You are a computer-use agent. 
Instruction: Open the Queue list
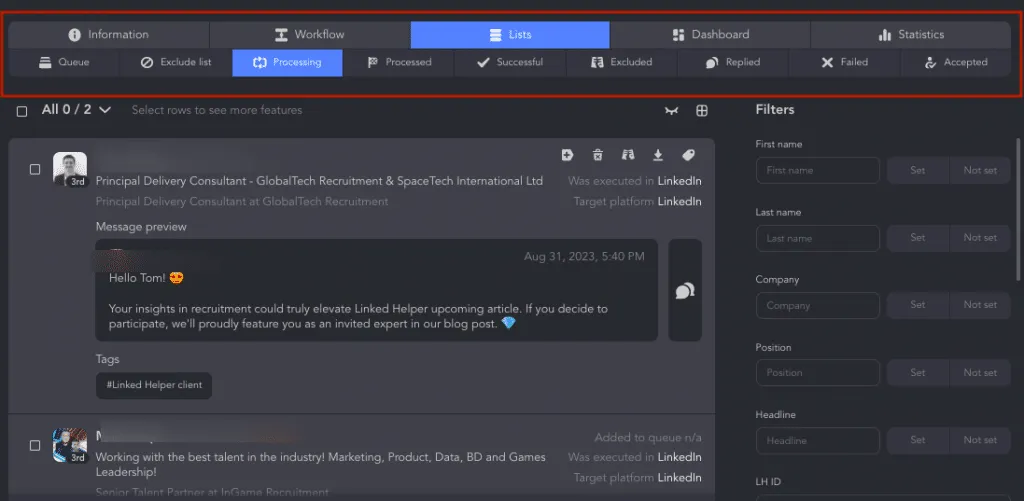[64, 63]
